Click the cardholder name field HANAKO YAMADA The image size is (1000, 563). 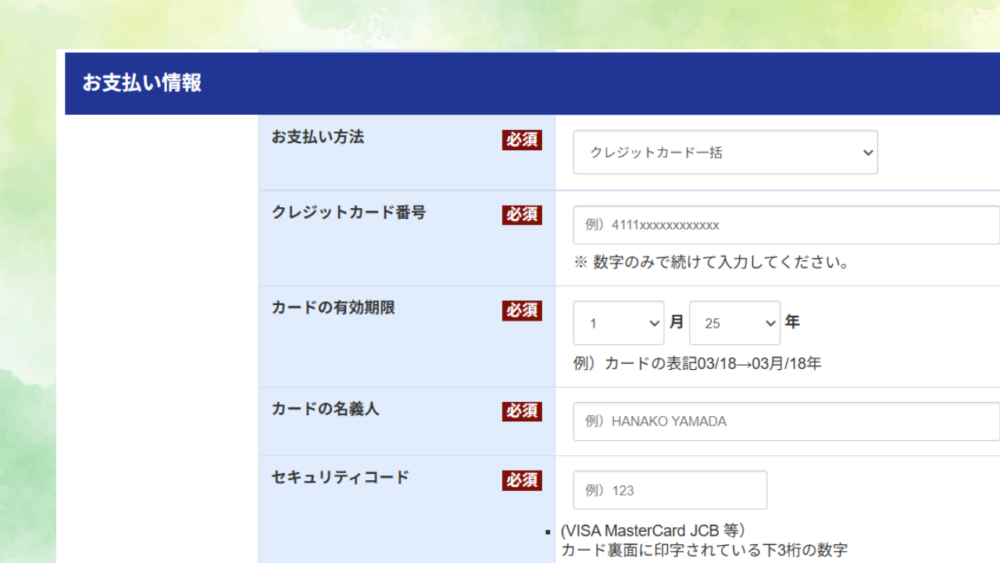786,421
